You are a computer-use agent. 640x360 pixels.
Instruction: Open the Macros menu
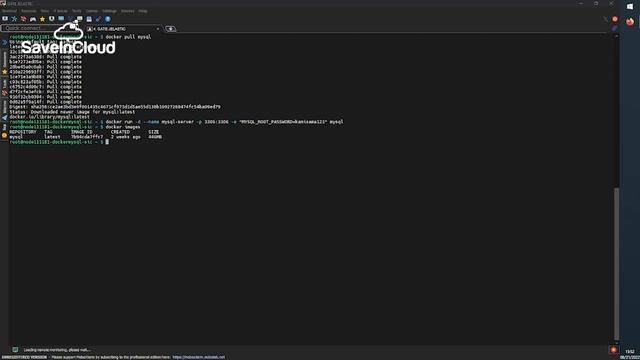click(127, 11)
